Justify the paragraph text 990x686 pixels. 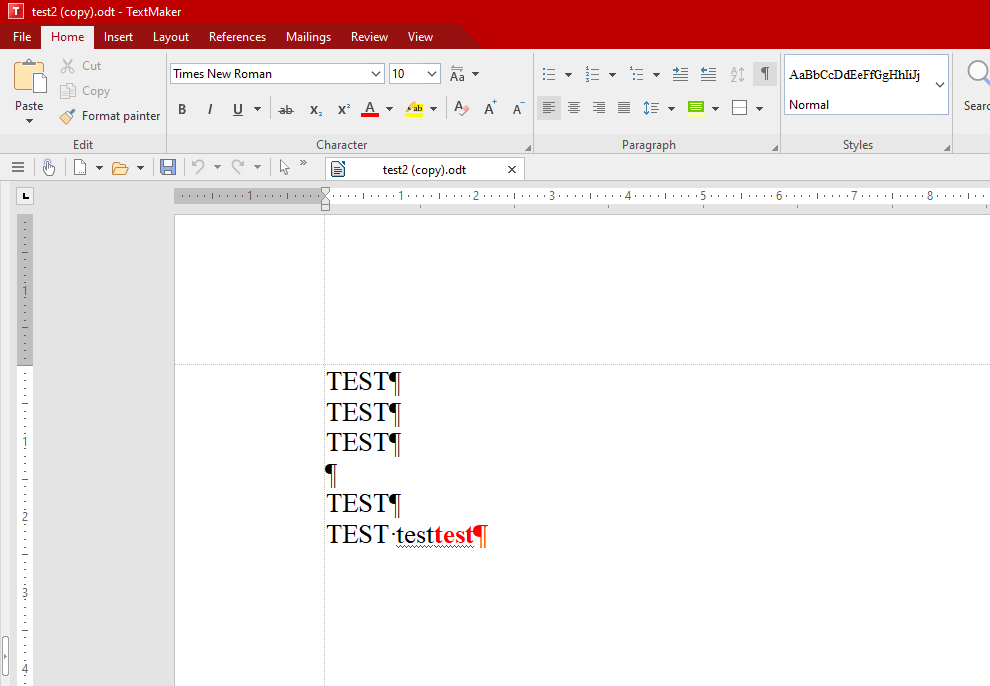coord(624,108)
